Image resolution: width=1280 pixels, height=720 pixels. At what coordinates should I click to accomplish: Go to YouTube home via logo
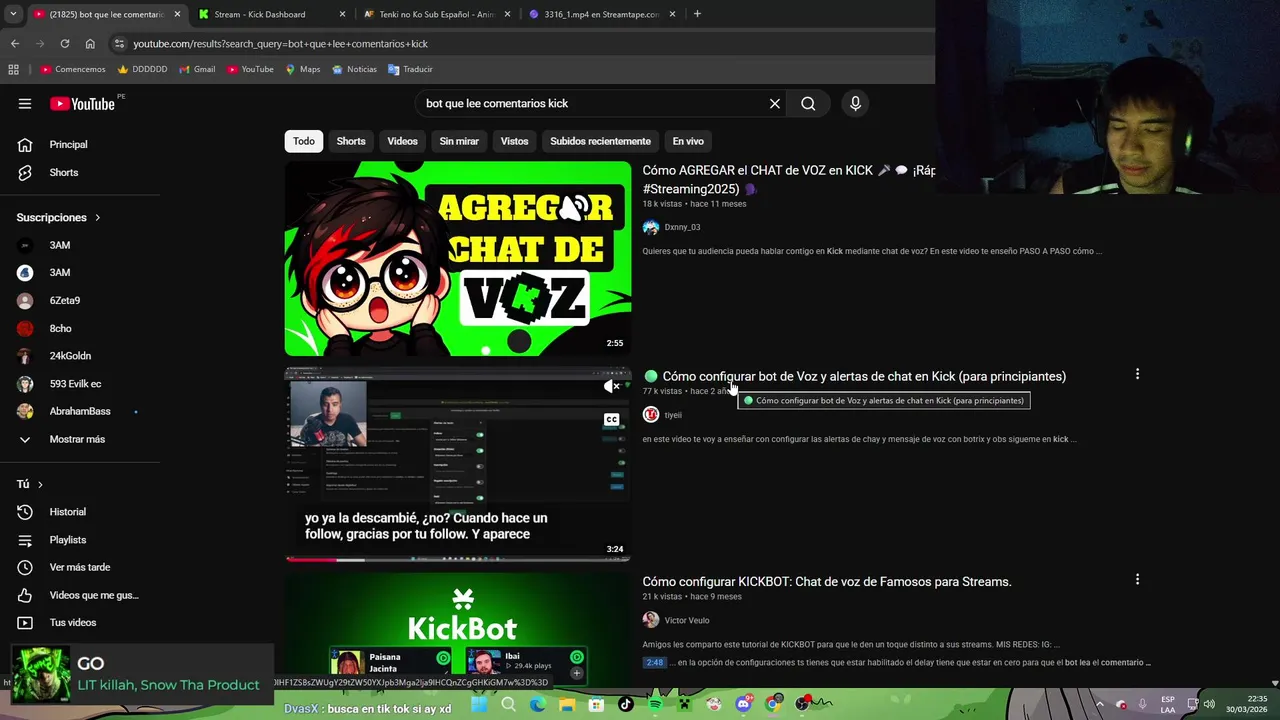coord(83,103)
